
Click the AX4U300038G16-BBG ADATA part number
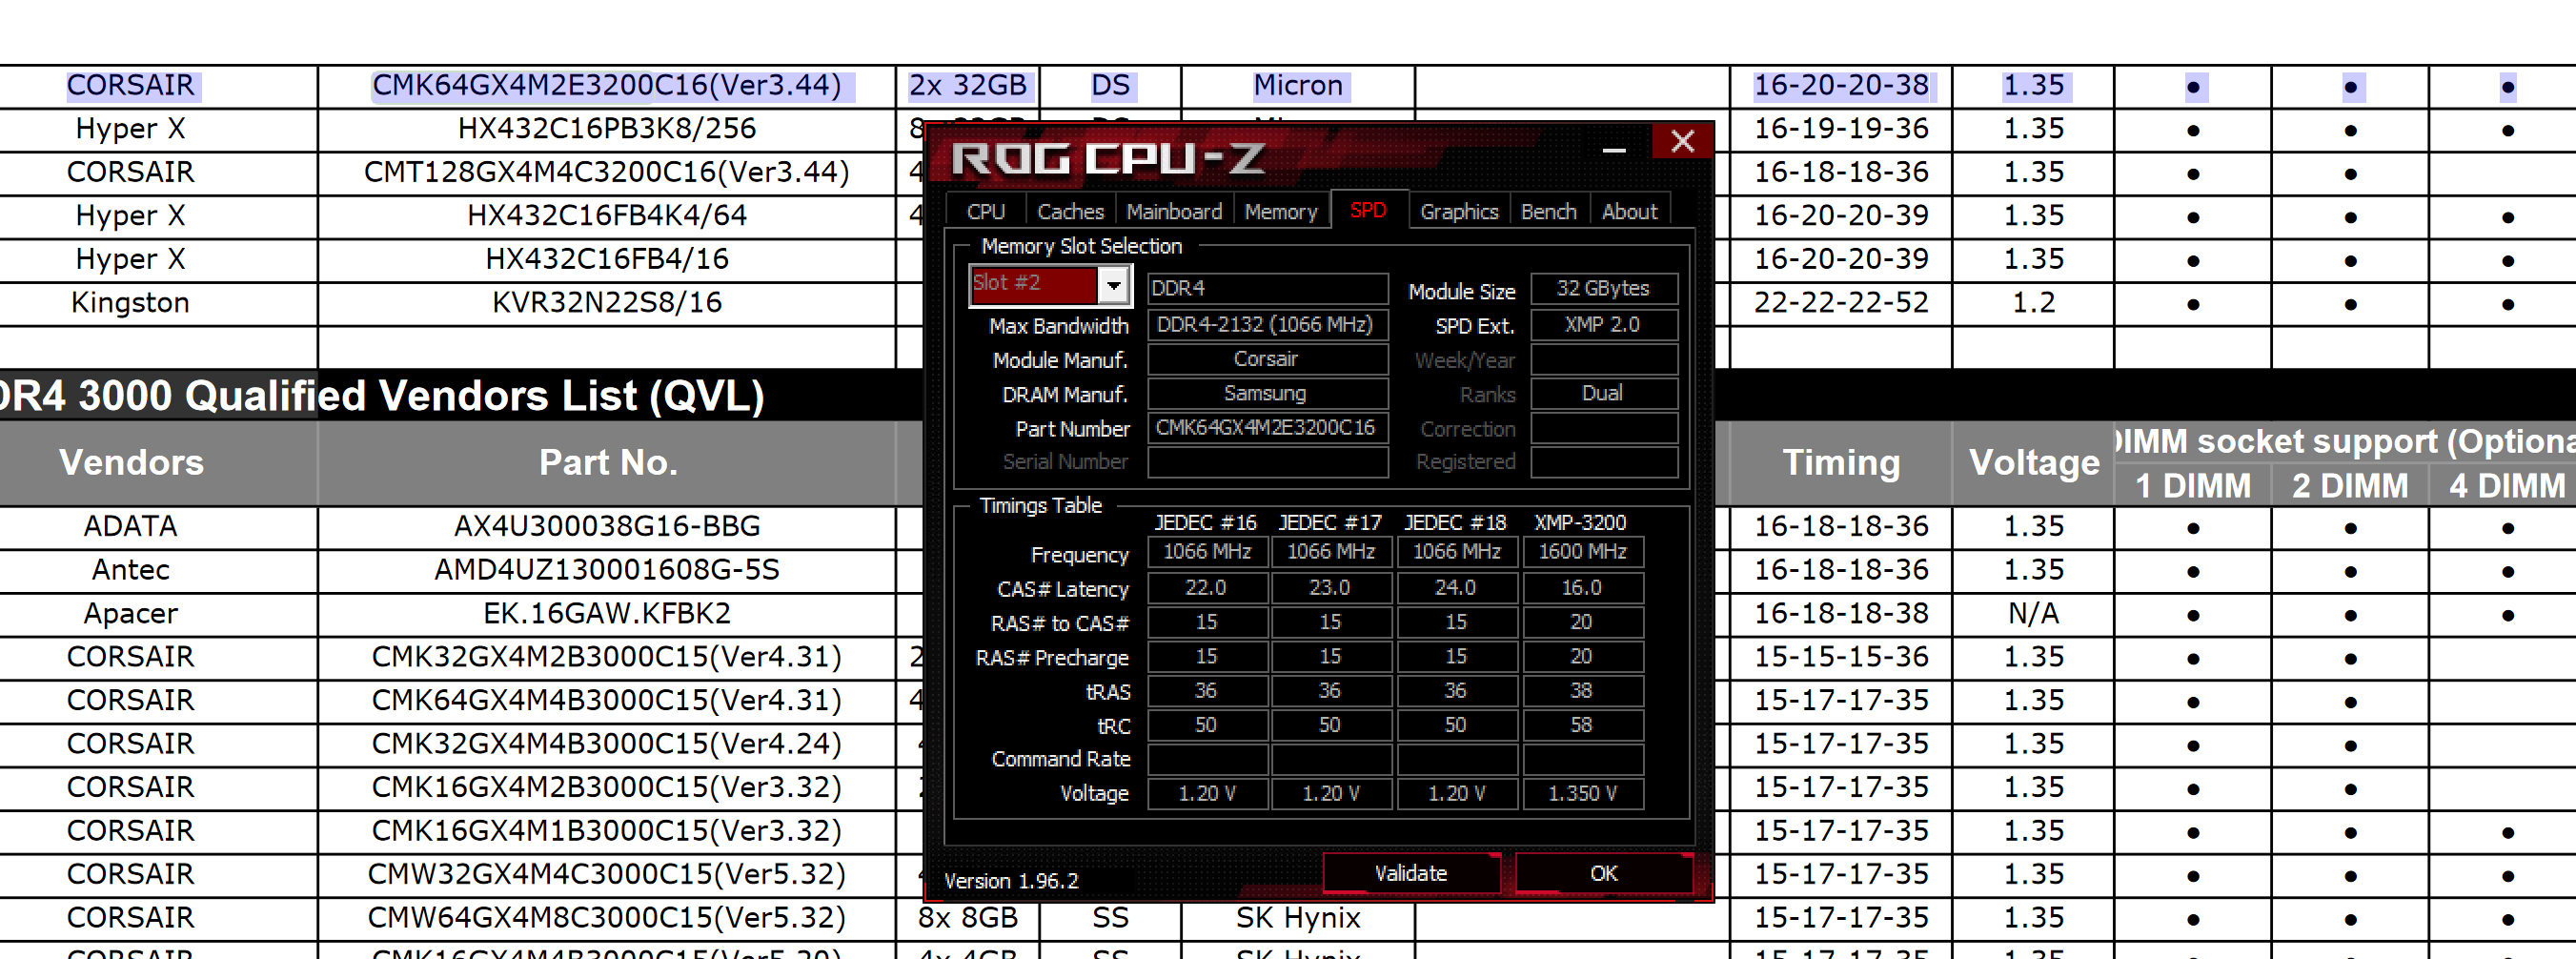pyautogui.click(x=607, y=526)
